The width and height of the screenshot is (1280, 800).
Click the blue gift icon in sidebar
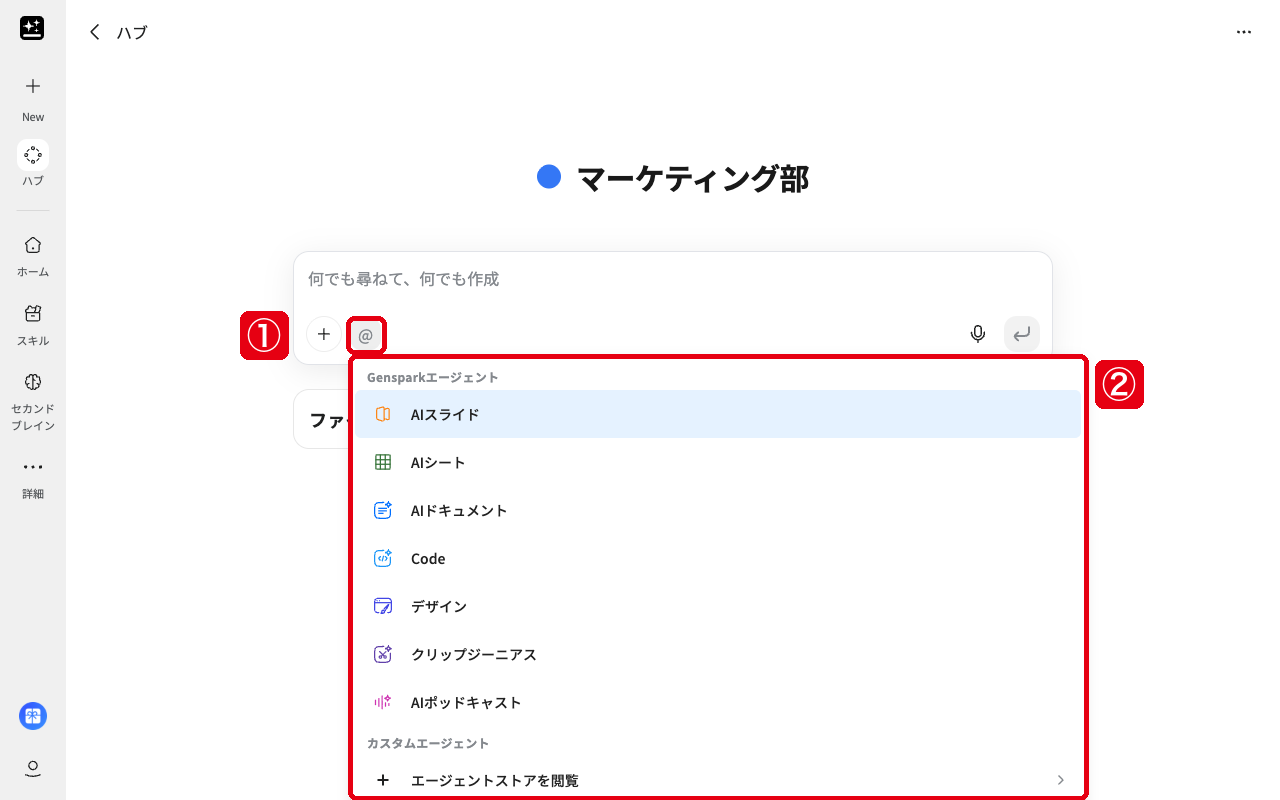[x=33, y=716]
